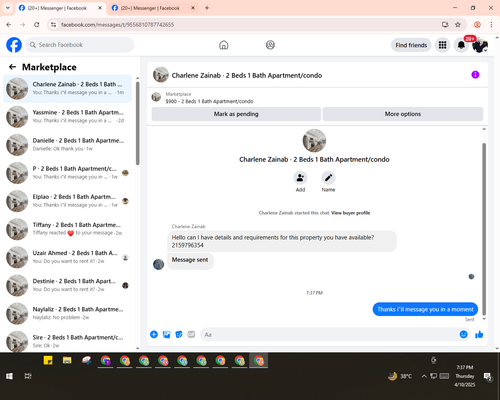Viewport: 500px width, 400px height.
Task: Open the Friends/groups icon in the top navigation
Action: point(270,45)
